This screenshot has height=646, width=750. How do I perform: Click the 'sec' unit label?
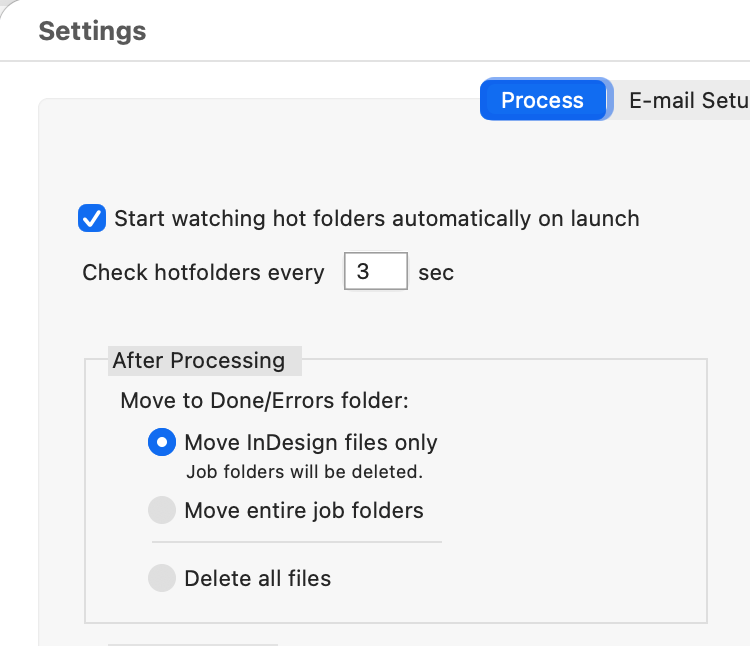click(436, 273)
